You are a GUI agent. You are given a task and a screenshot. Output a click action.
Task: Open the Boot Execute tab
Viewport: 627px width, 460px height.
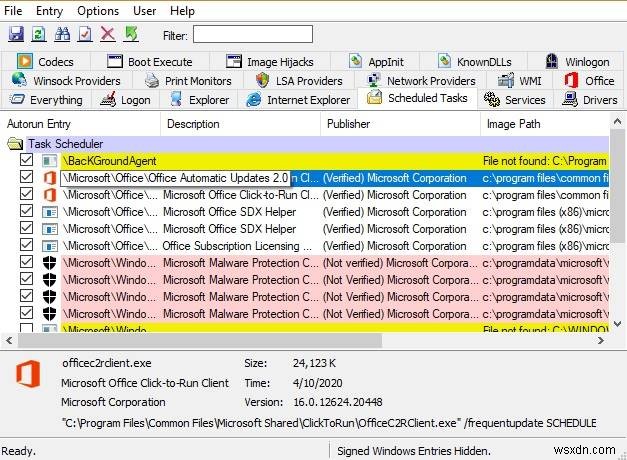click(x=150, y=62)
